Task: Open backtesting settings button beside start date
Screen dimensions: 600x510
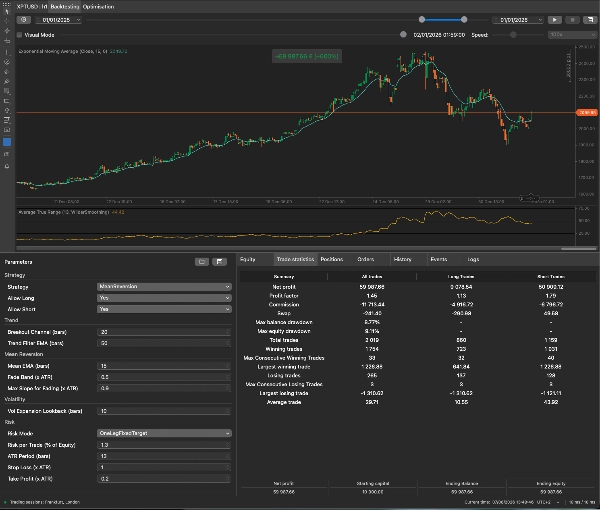Action: point(24,20)
